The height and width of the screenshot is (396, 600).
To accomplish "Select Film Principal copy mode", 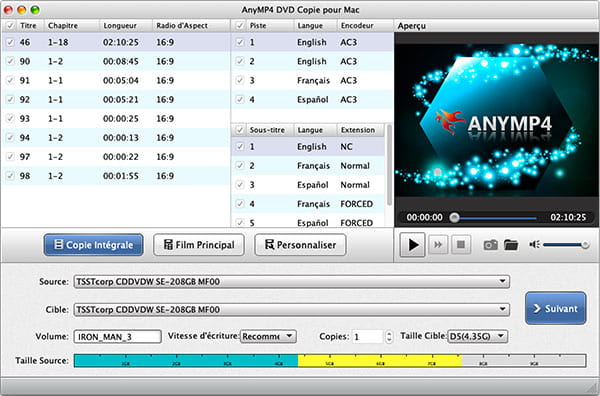I will (199, 245).
